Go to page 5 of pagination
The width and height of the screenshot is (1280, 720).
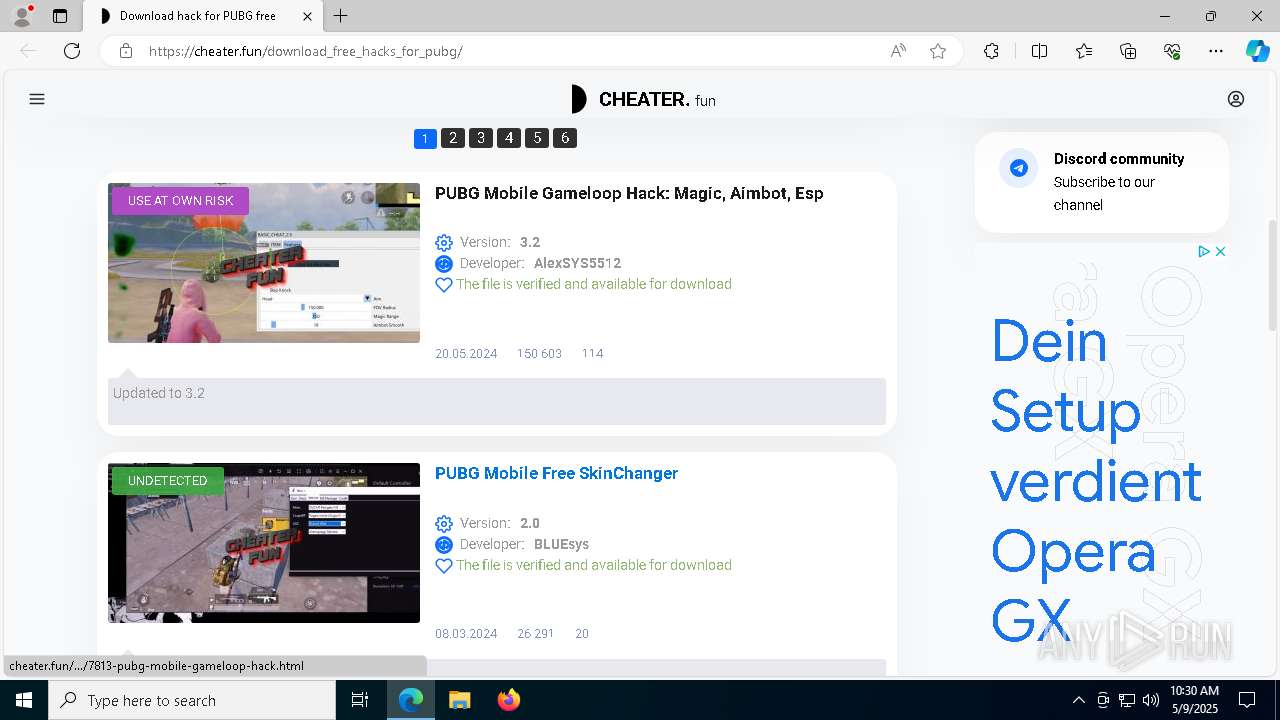(537, 138)
